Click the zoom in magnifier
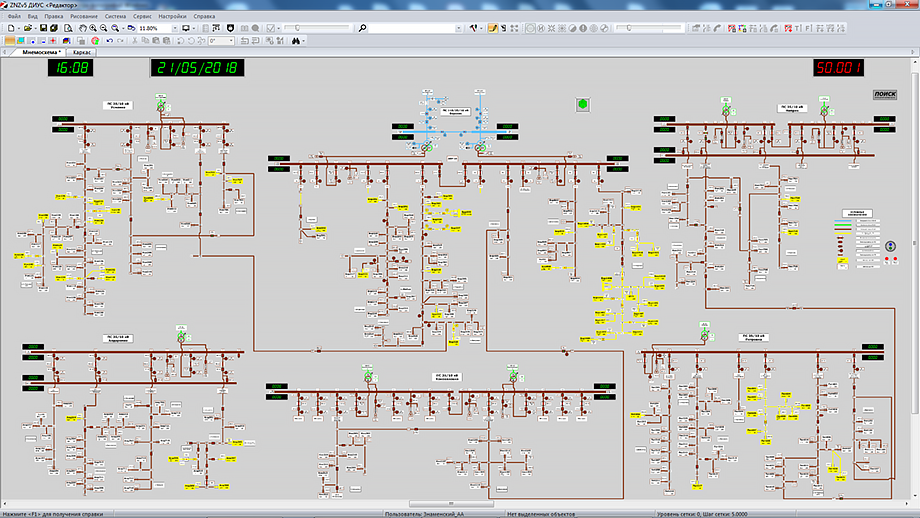 click(x=93, y=28)
